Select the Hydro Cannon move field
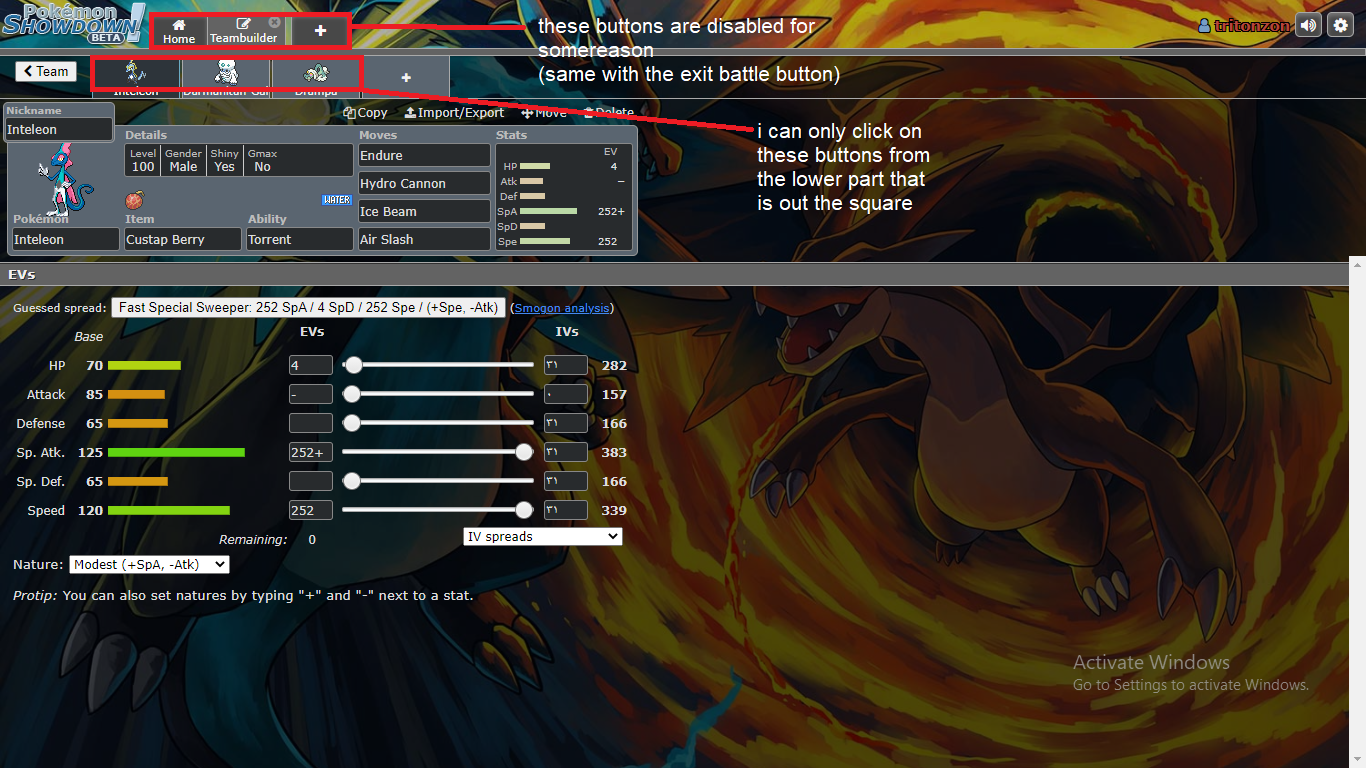The height and width of the screenshot is (768, 1366). (x=425, y=183)
